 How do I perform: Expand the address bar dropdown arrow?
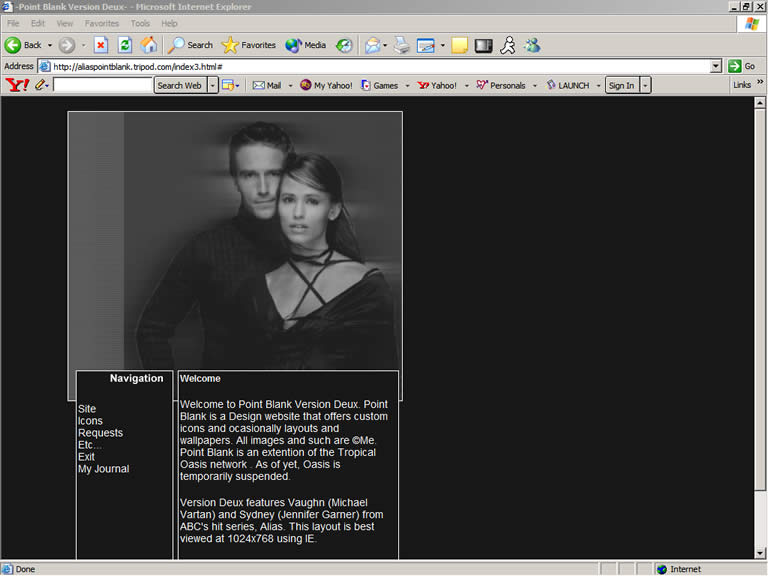[x=716, y=66]
